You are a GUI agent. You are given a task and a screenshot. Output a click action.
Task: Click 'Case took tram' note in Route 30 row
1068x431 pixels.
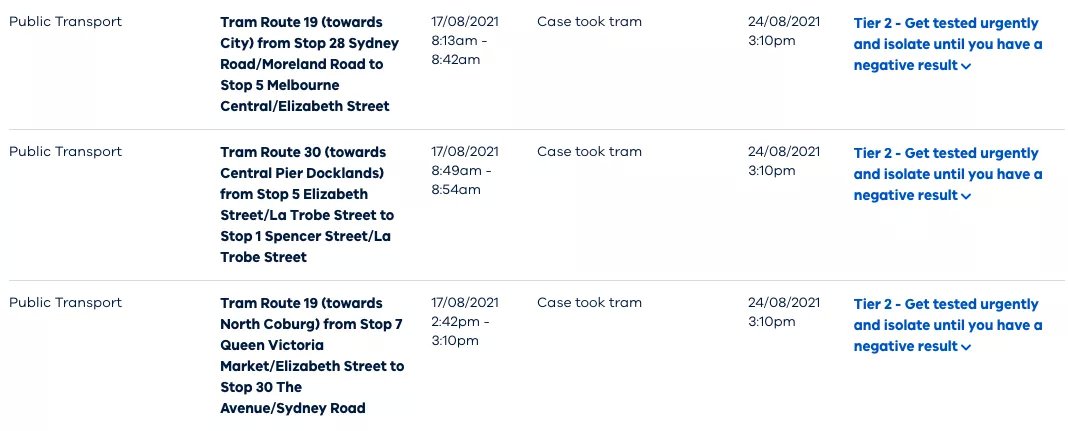click(x=589, y=151)
